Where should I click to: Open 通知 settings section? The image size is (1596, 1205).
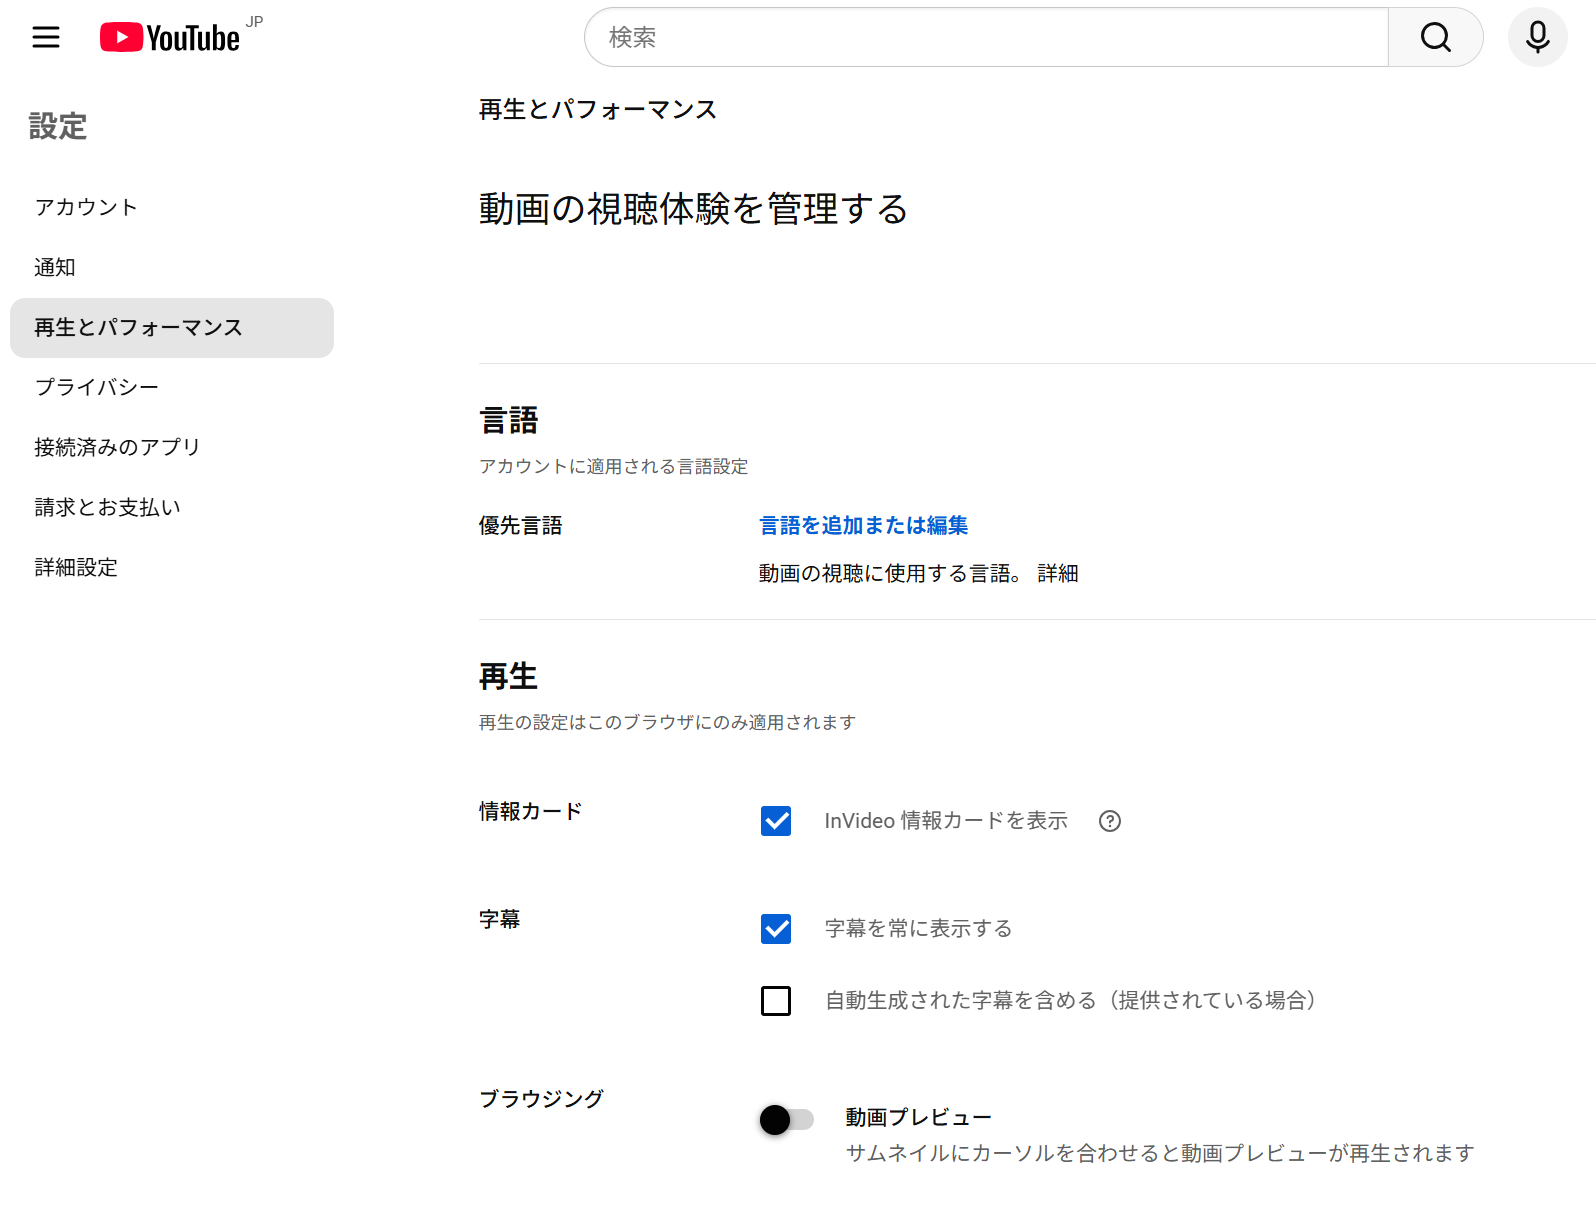coord(55,267)
